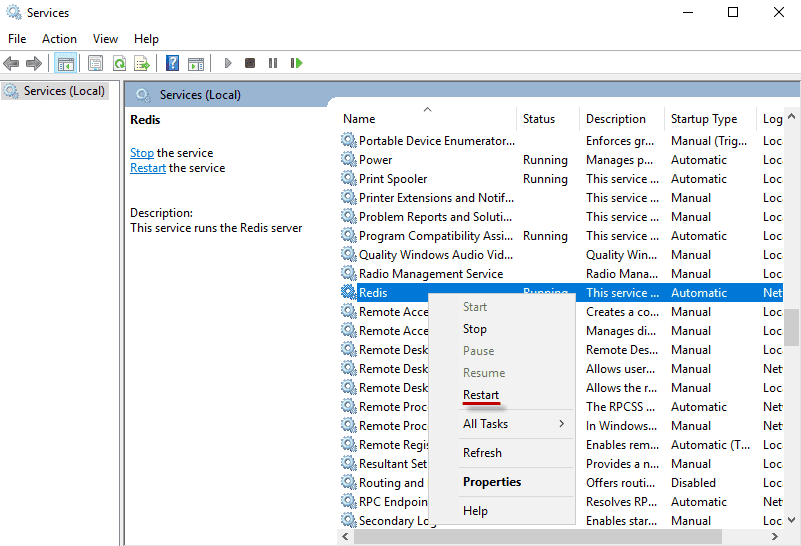This screenshot has width=801, height=546.
Task: Select Printer Extensions and Notif... row
Action: tap(561, 198)
